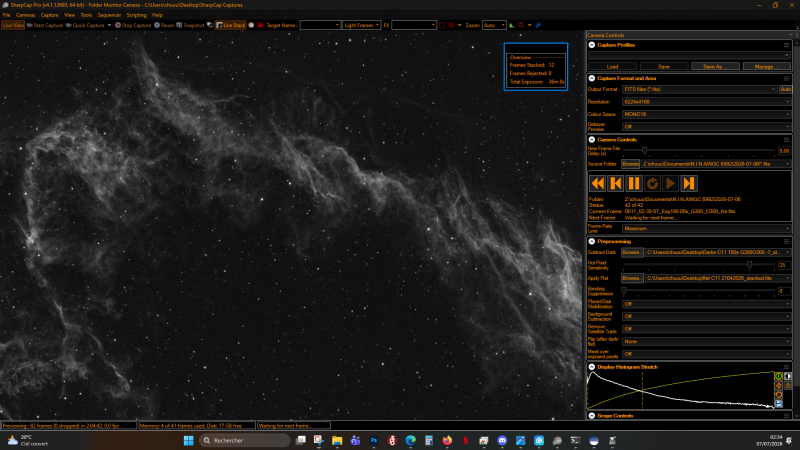800x450 pixels.
Task: Skip to the next frame icon
Action: 689,183
